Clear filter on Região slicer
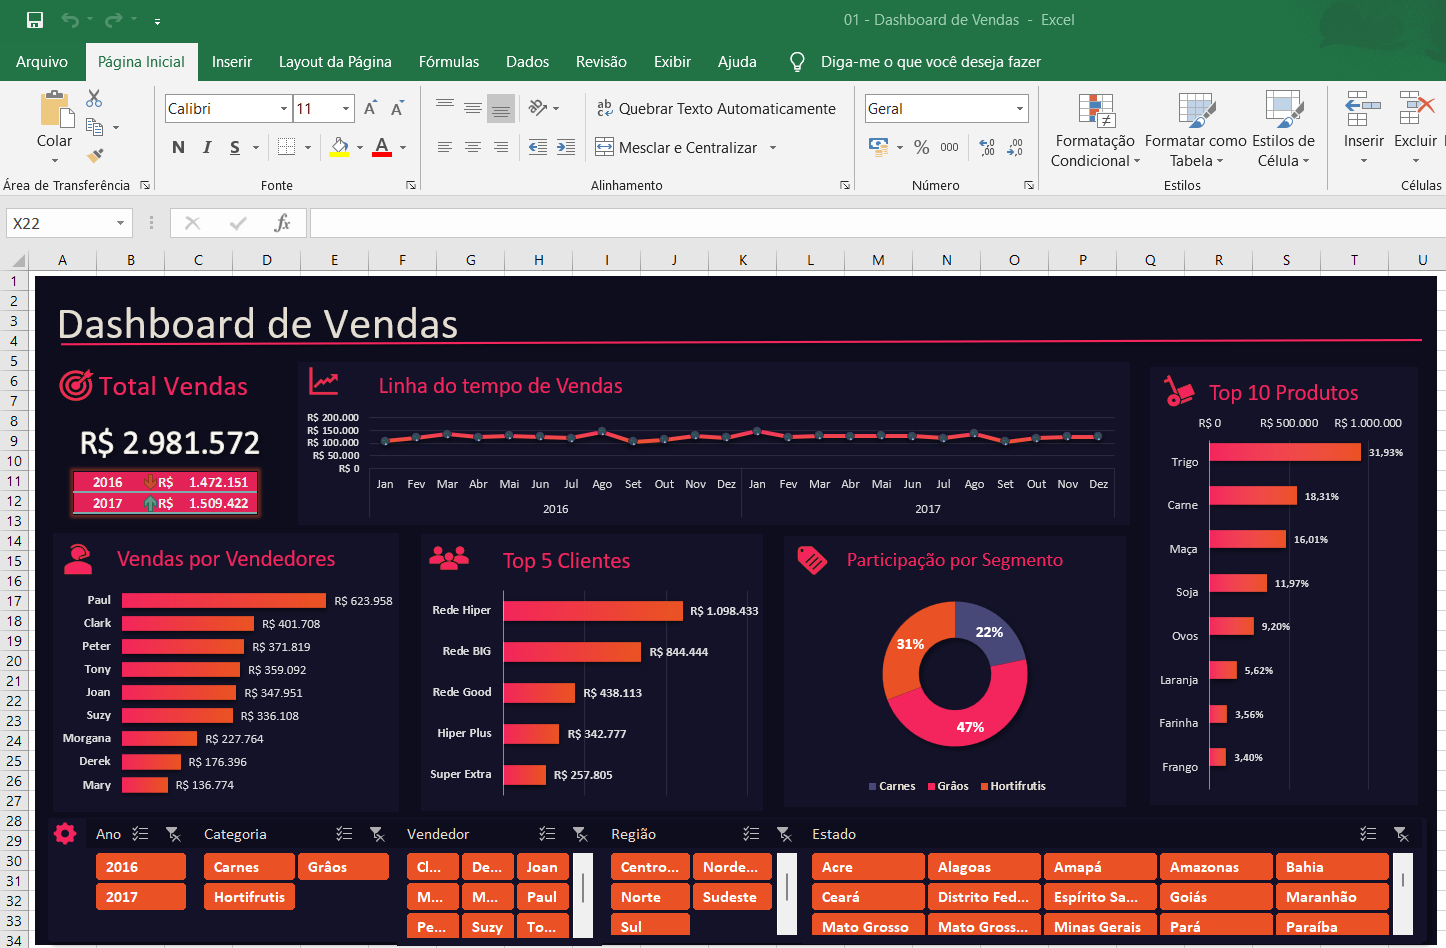The image size is (1446, 948). (x=784, y=834)
